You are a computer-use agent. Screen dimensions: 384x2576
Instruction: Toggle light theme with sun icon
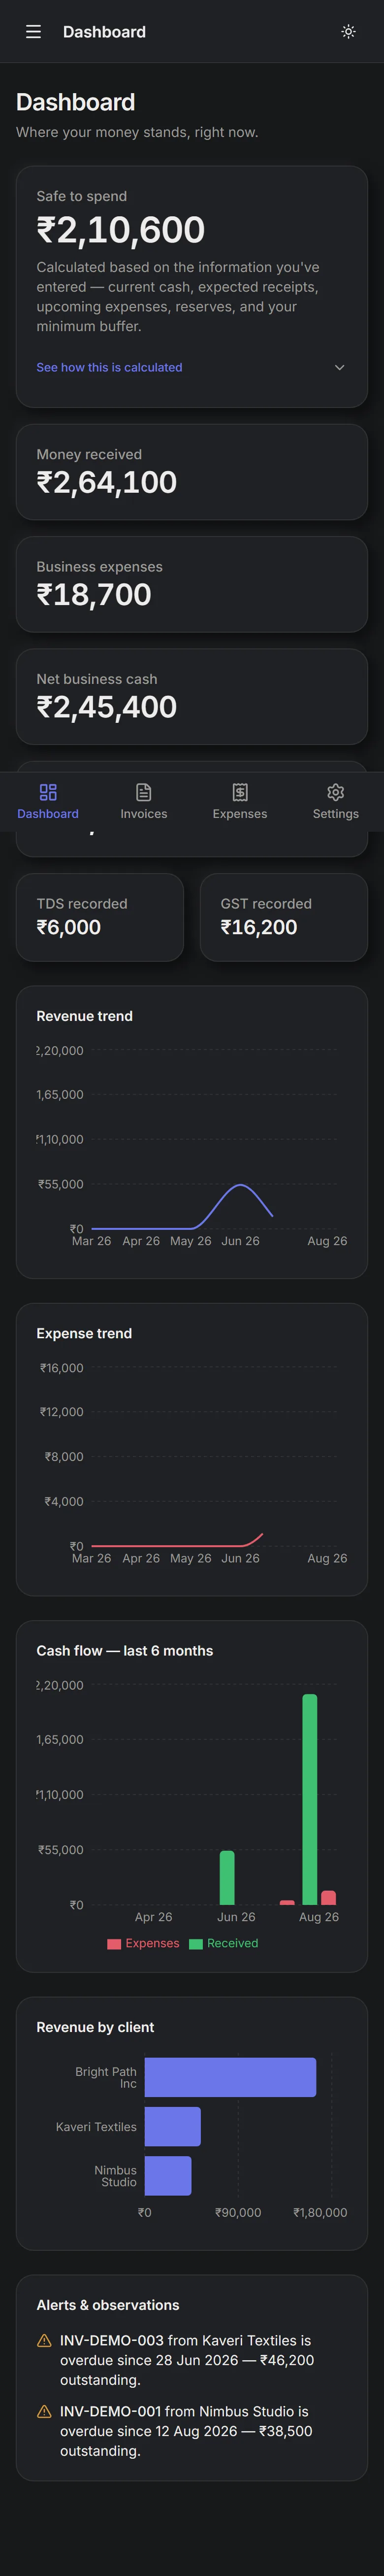(348, 32)
